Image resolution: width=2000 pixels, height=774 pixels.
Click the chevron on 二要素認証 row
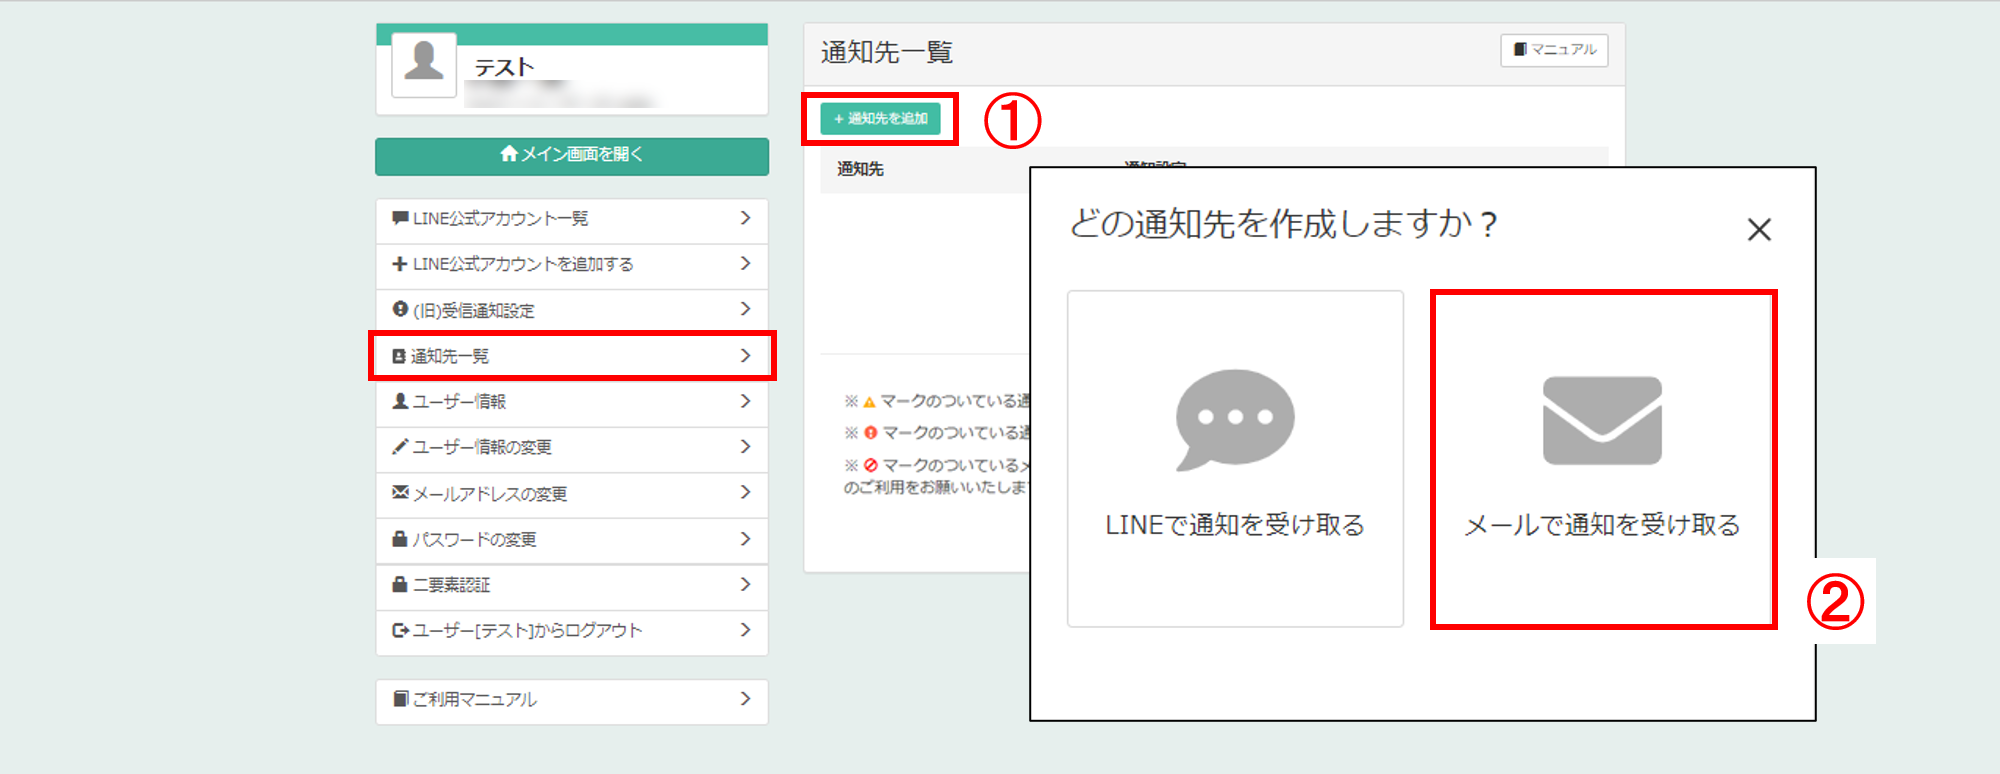pos(745,584)
